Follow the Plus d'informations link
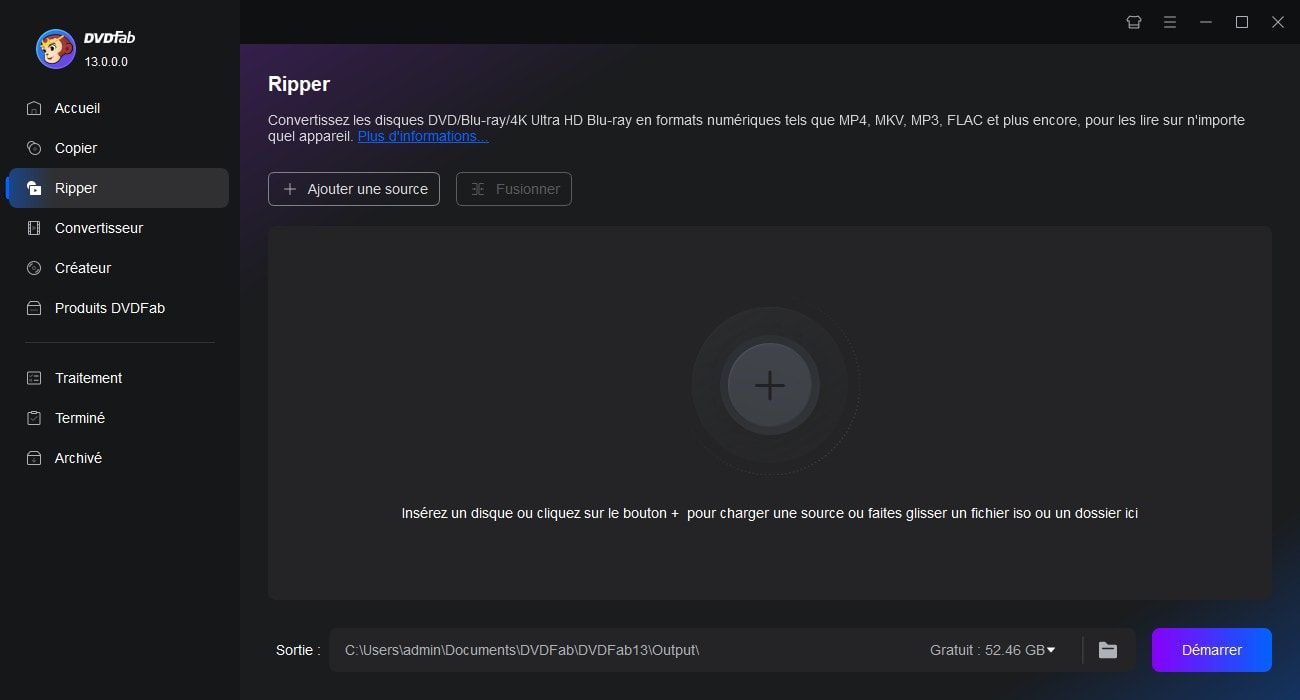 click(423, 136)
